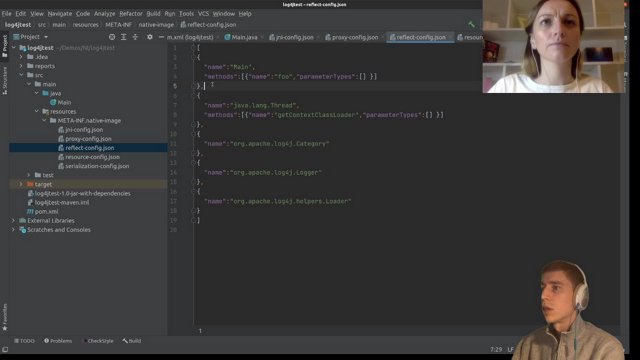Switch to the proxy-config.json tab
The width and height of the screenshot is (640, 360).
pyautogui.click(x=355, y=37)
